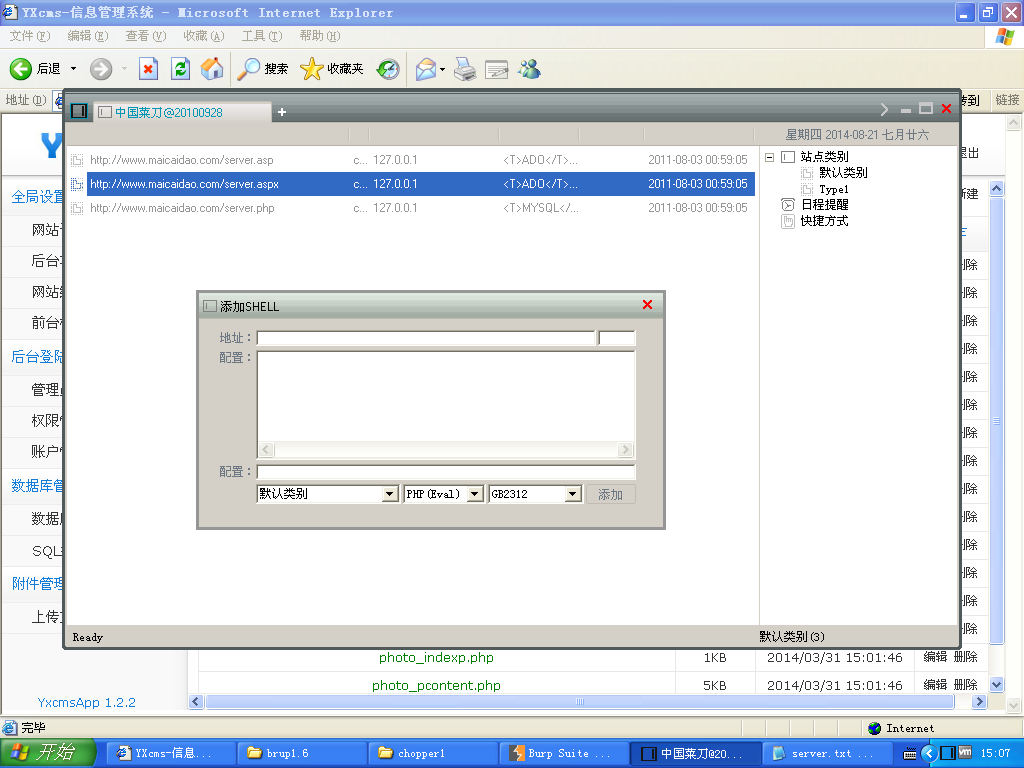Select 默认类别 in the category tree
Viewport: 1024px width, 768px height.
tap(843, 173)
